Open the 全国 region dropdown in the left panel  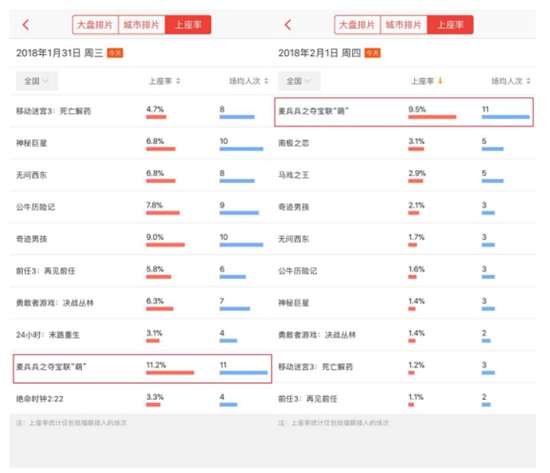(x=36, y=81)
